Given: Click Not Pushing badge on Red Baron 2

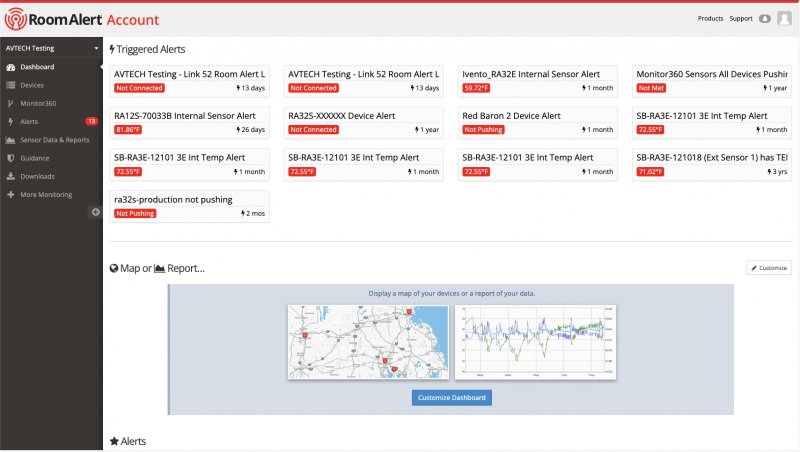Looking at the screenshot, I should [483, 130].
